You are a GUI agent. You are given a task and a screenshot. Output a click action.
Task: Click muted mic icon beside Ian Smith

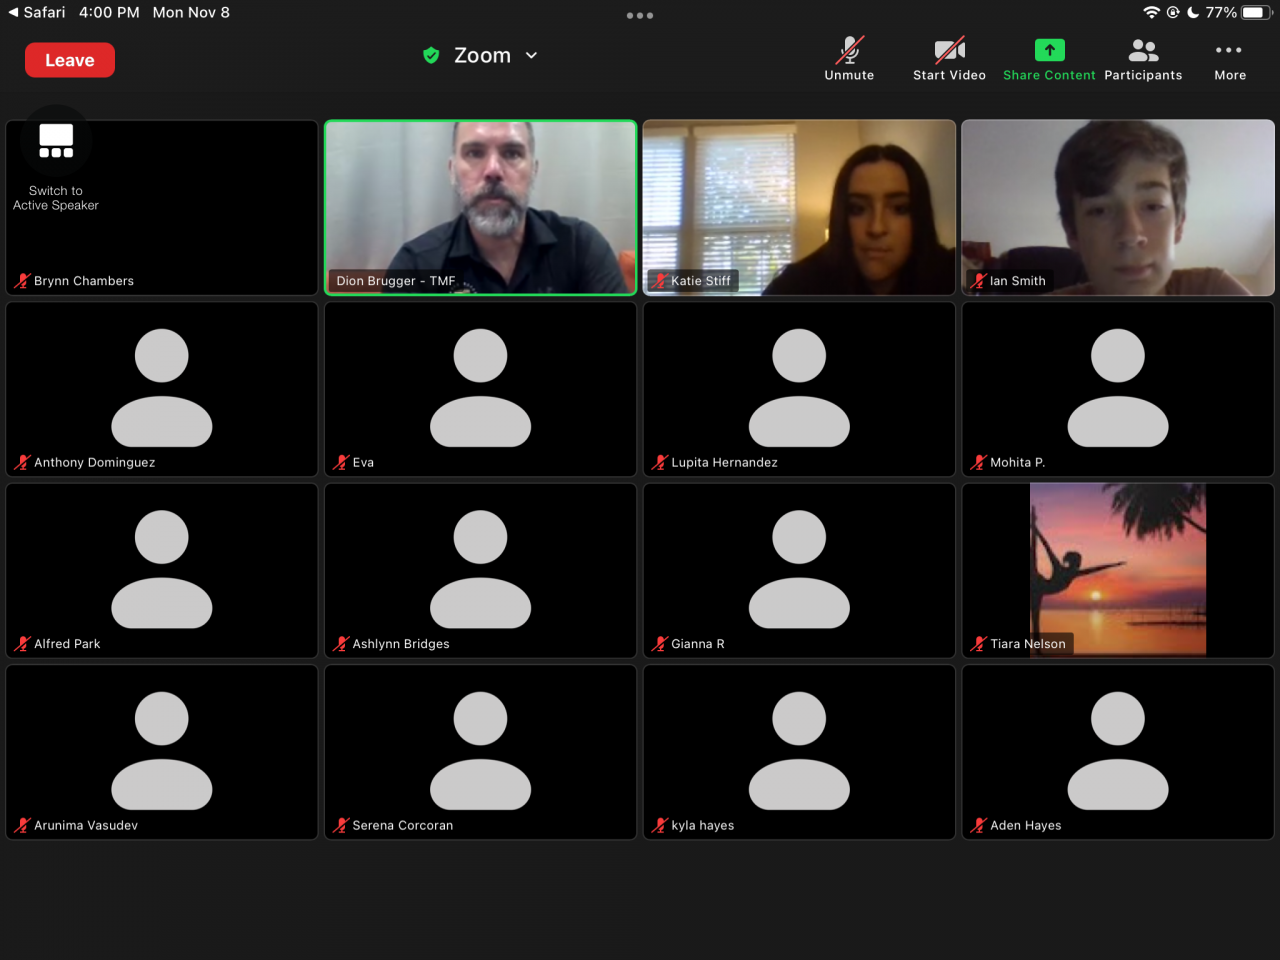(x=979, y=281)
